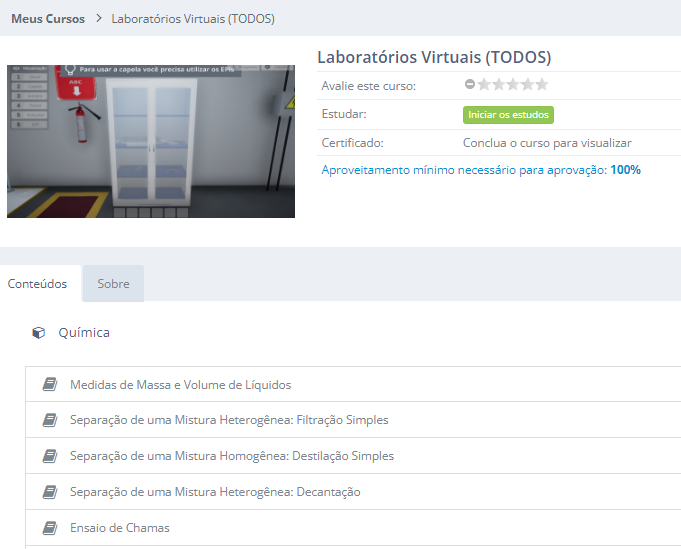This screenshot has width=681, height=549.
Task: Click book icon beside Filtração Simples lesson
Action: [x=50, y=420]
